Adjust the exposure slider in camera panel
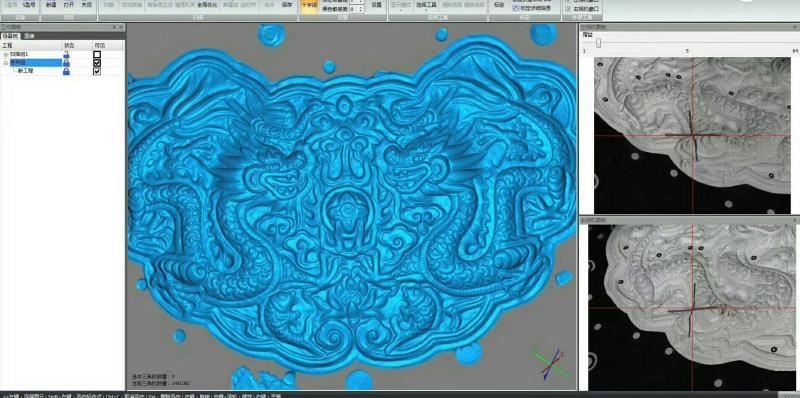Image resolution: width=800 pixels, height=398 pixels. coord(598,43)
